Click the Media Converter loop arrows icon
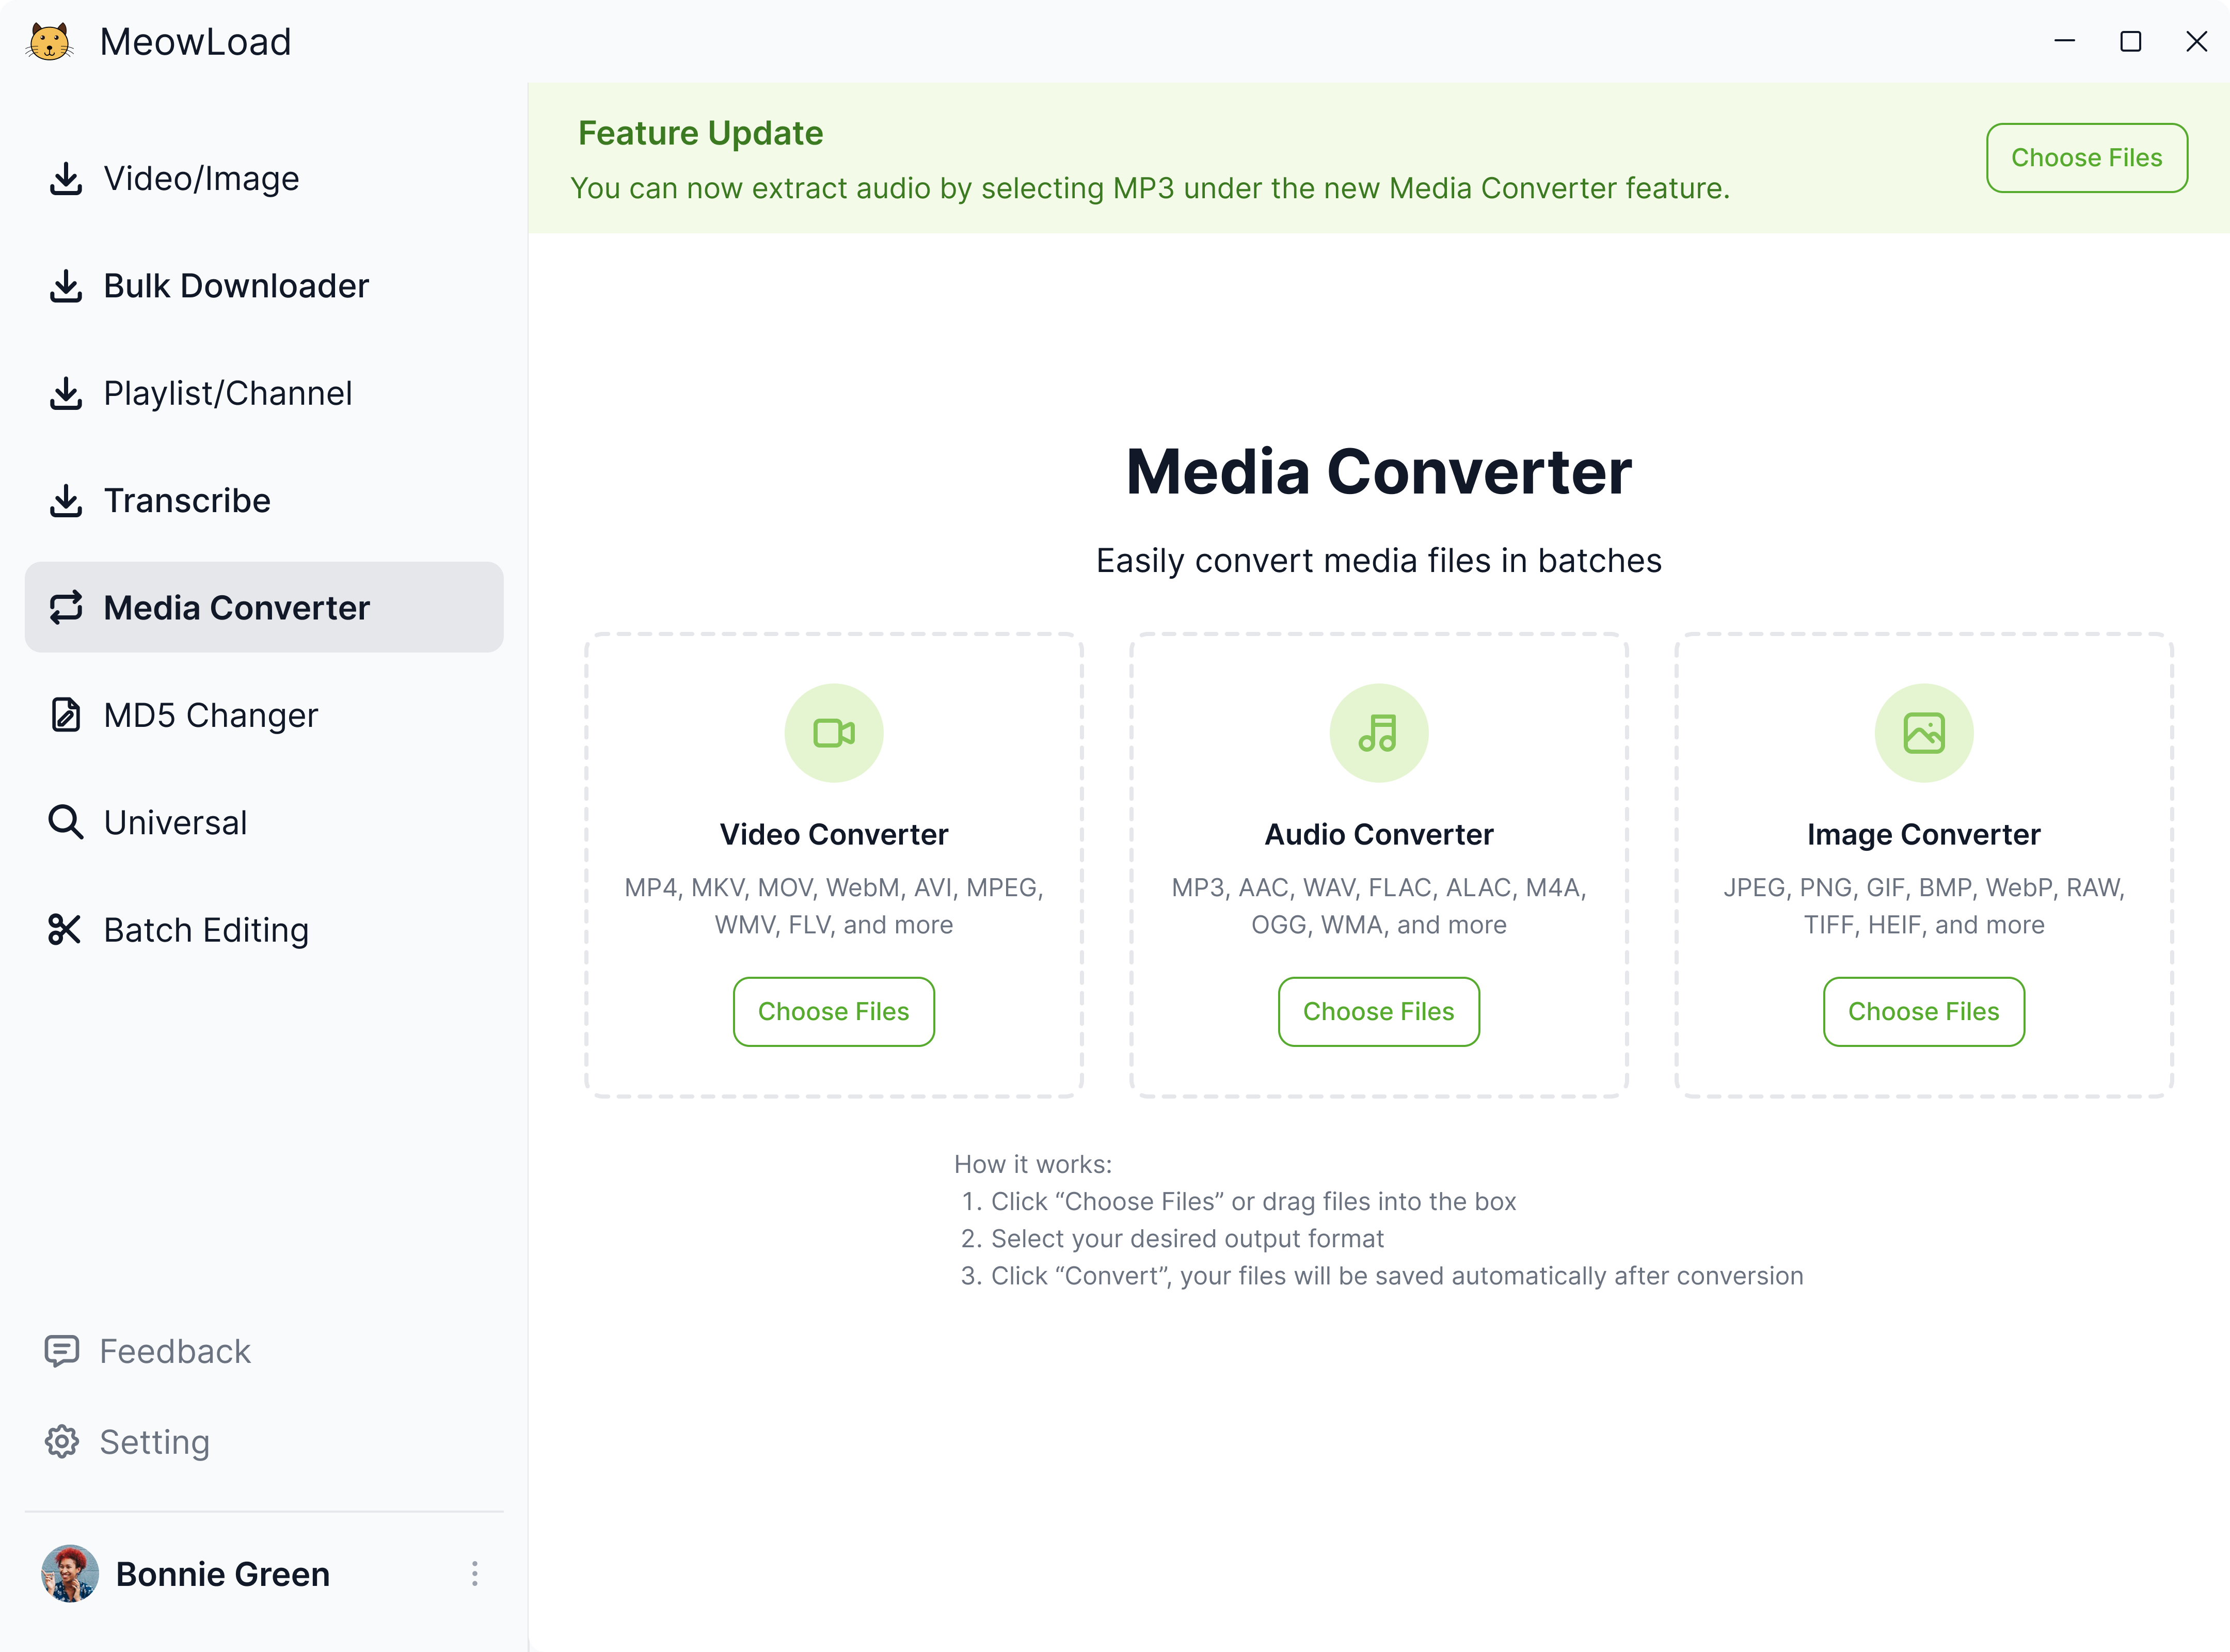2230x1652 pixels. tap(66, 607)
